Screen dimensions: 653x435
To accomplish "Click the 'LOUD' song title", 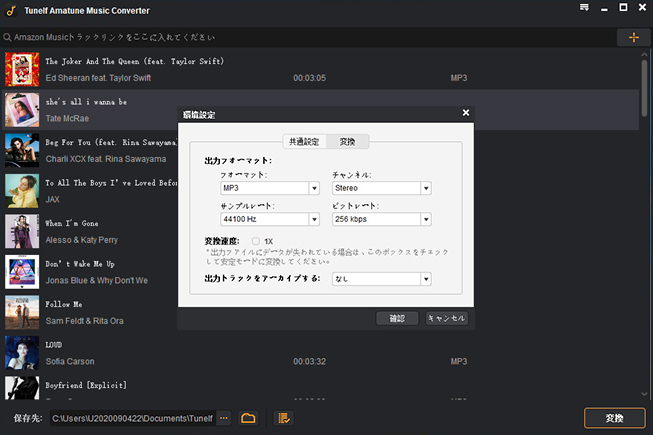I will pyautogui.click(x=54, y=345).
